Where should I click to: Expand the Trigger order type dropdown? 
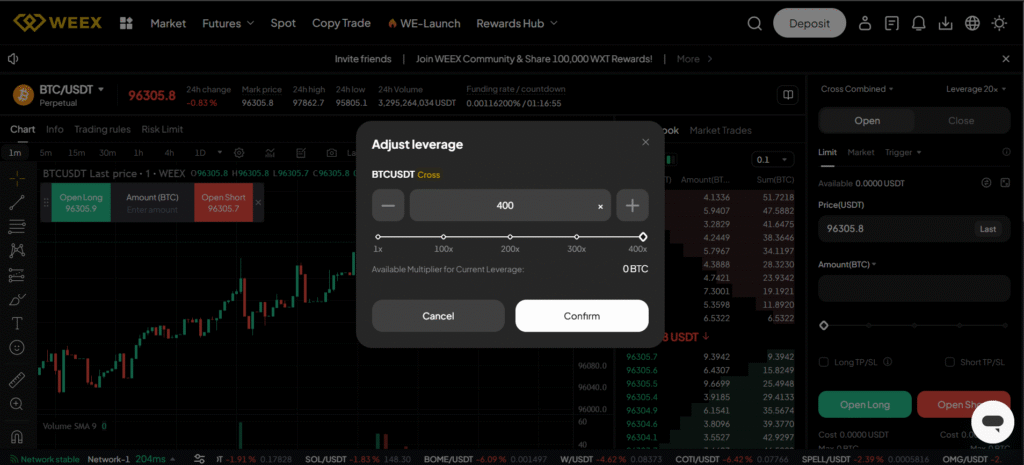pyautogui.click(x=903, y=152)
